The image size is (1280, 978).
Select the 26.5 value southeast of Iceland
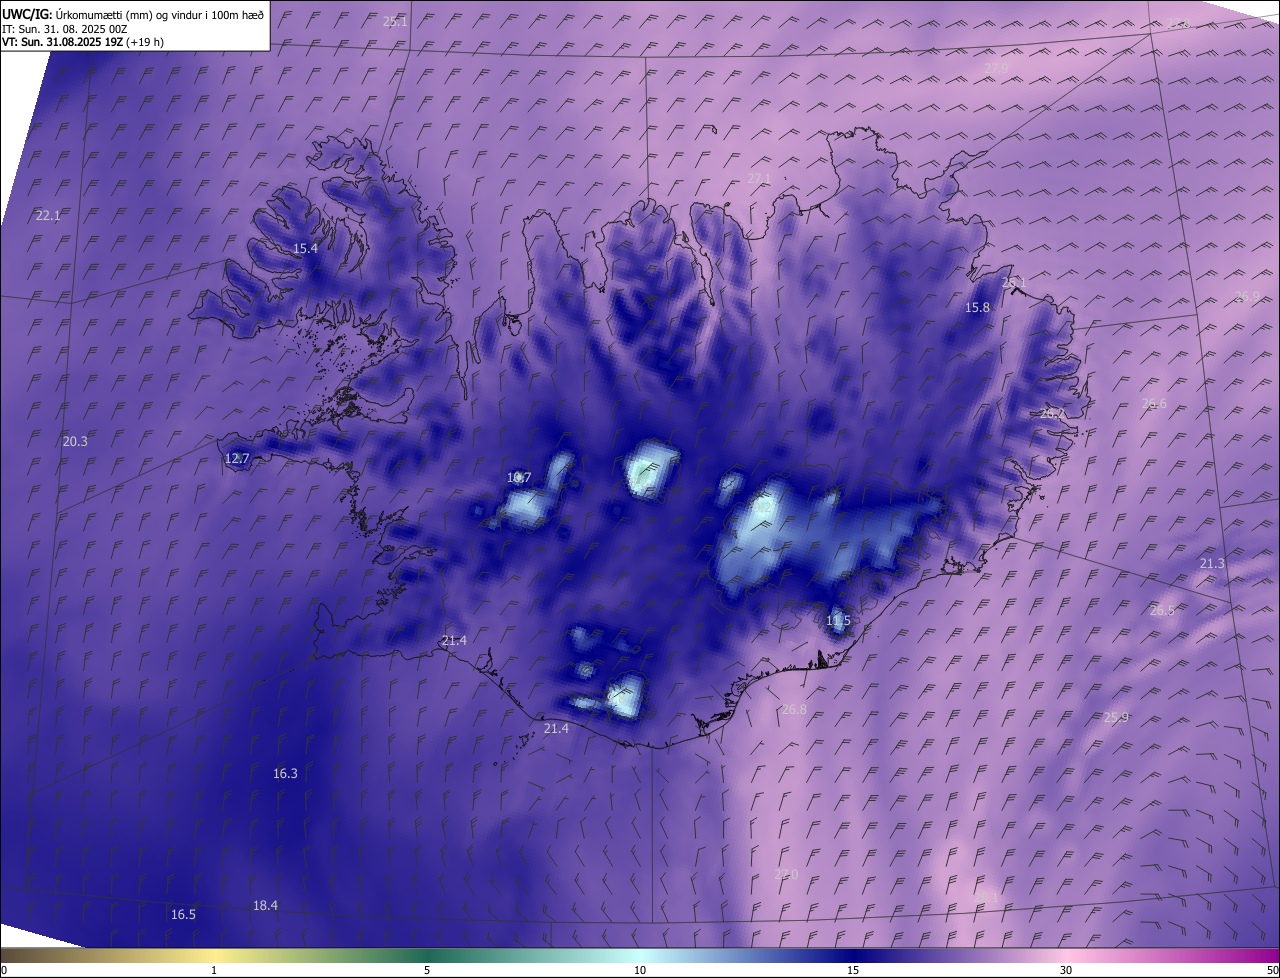1162,610
